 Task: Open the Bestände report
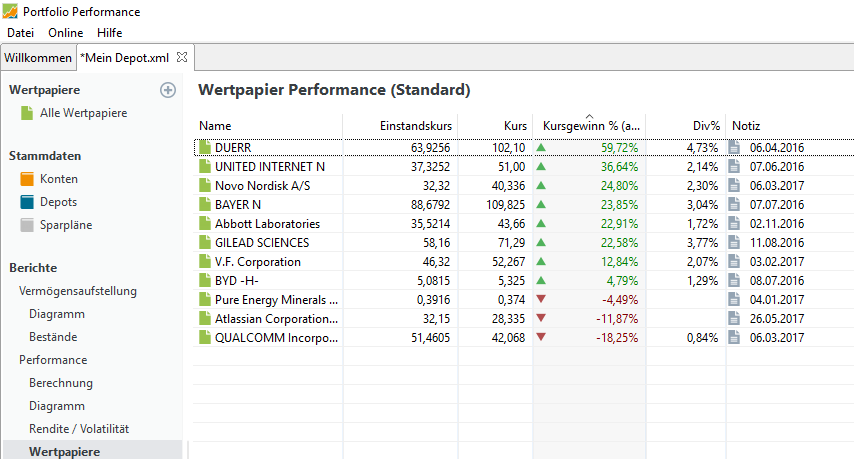[x=53, y=337]
